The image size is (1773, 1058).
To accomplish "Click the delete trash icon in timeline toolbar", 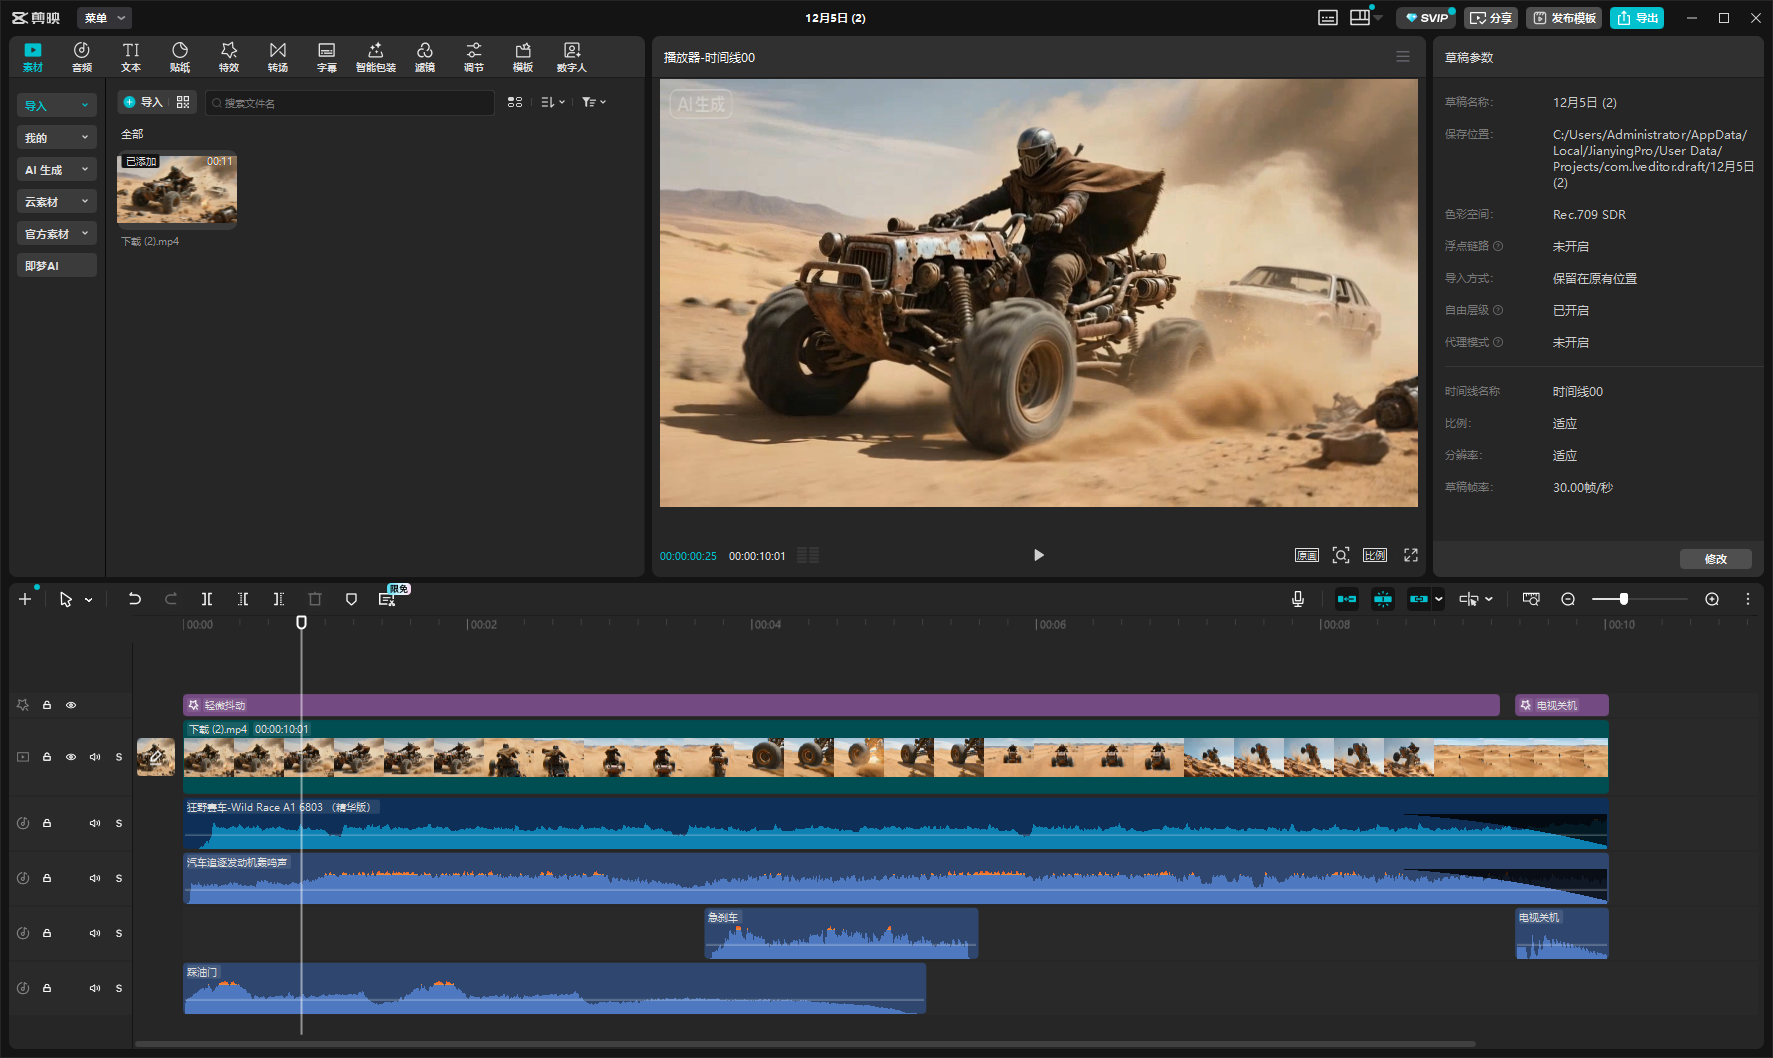I will 315,599.
